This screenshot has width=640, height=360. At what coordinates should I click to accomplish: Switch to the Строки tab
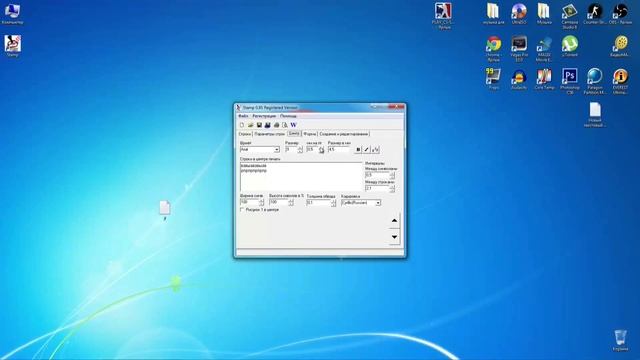pyautogui.click(x=244, y=134)
